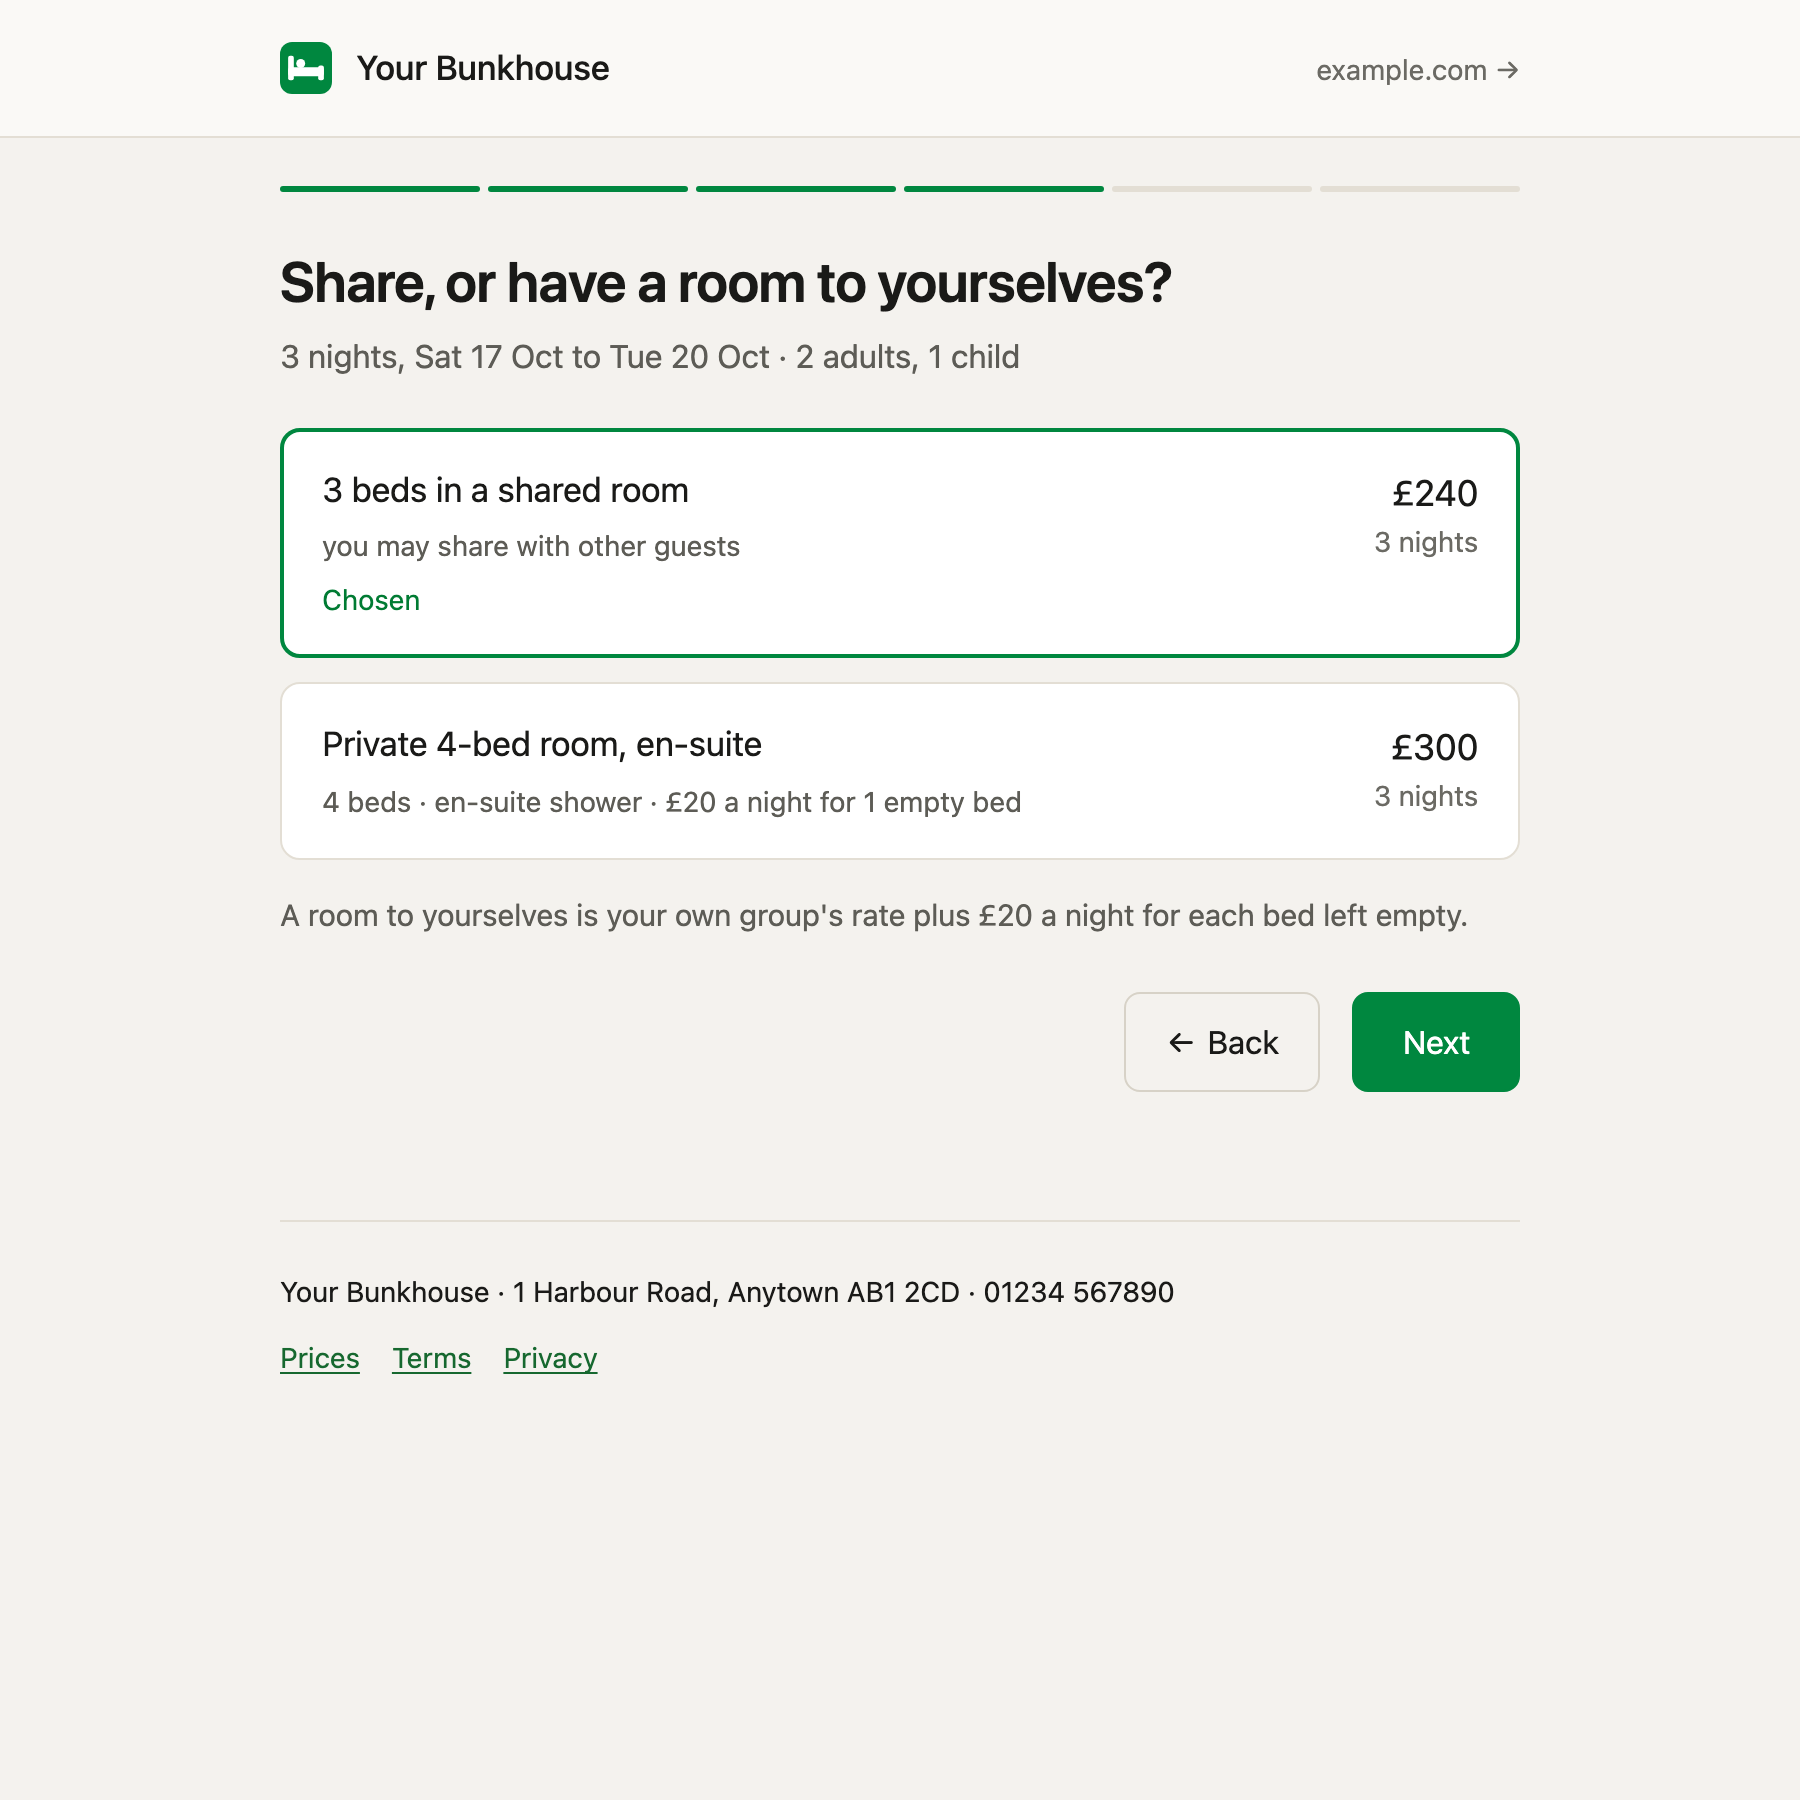Click the first green progress step segment
The width and height of the screenshot is (1800, 1800).
(x=380, y=189)
